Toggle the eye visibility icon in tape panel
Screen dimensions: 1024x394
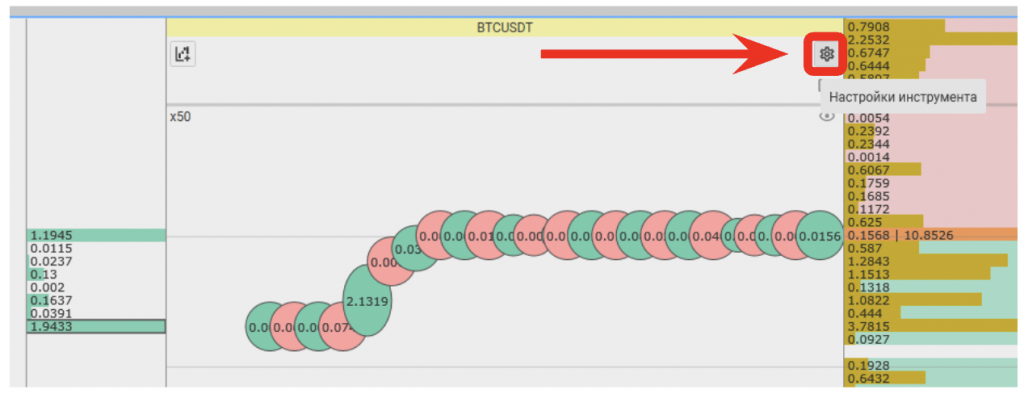pyautogui.click(x=827, y=116)
